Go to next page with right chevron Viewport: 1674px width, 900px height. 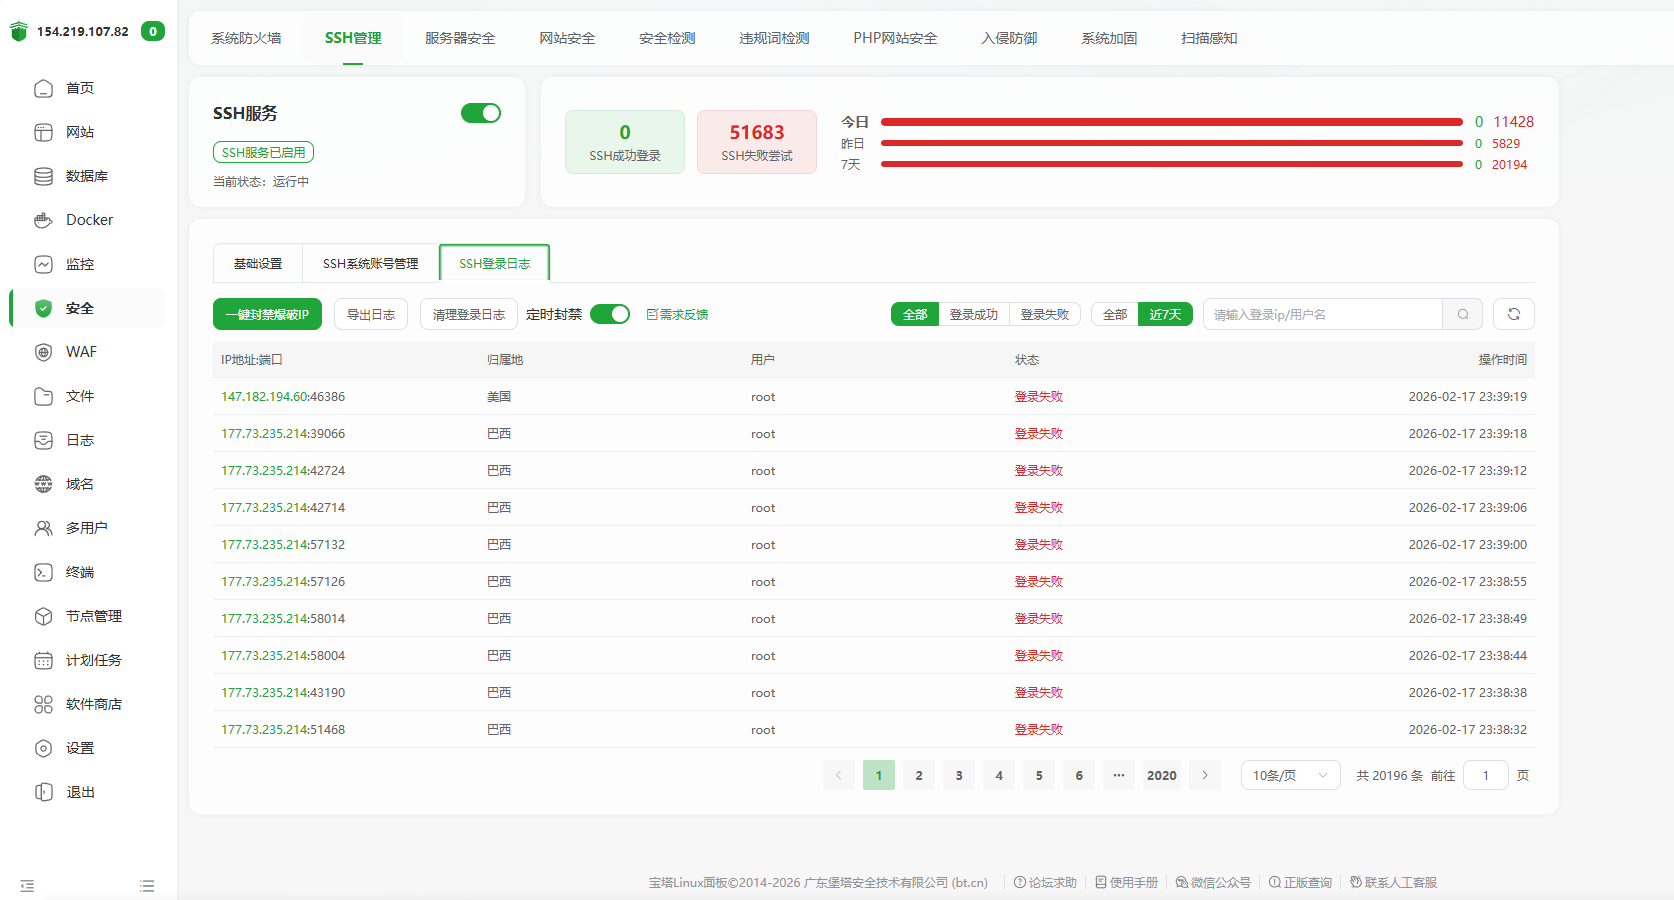coord(1205,775)
